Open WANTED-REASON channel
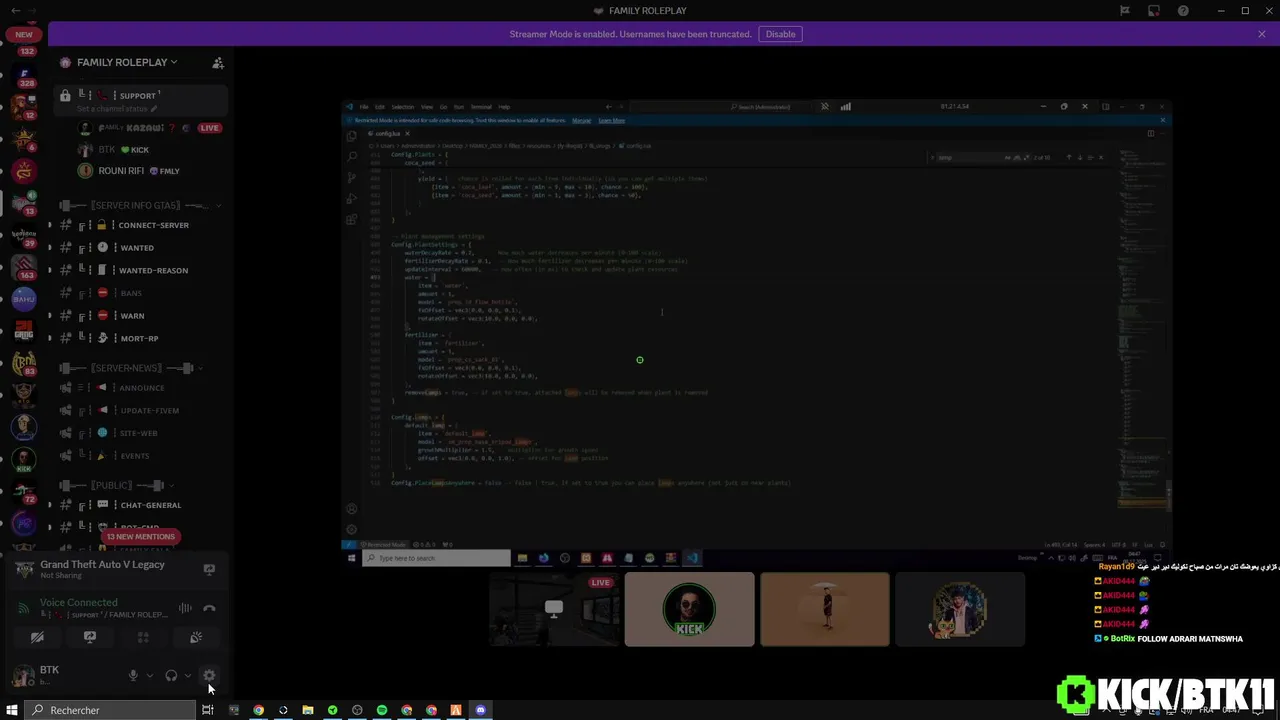Screen dimensions: 1280x720 (140, 270)
